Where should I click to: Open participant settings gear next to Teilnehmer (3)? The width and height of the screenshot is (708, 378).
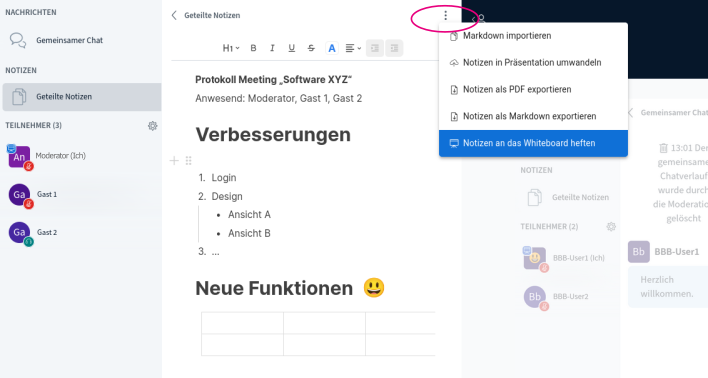(153, 126)
